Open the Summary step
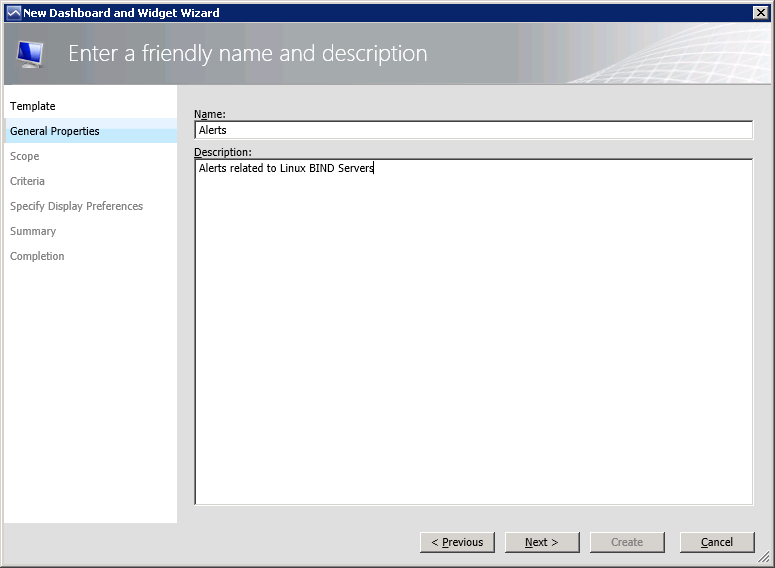775x568 pixels. pos(33,231)
